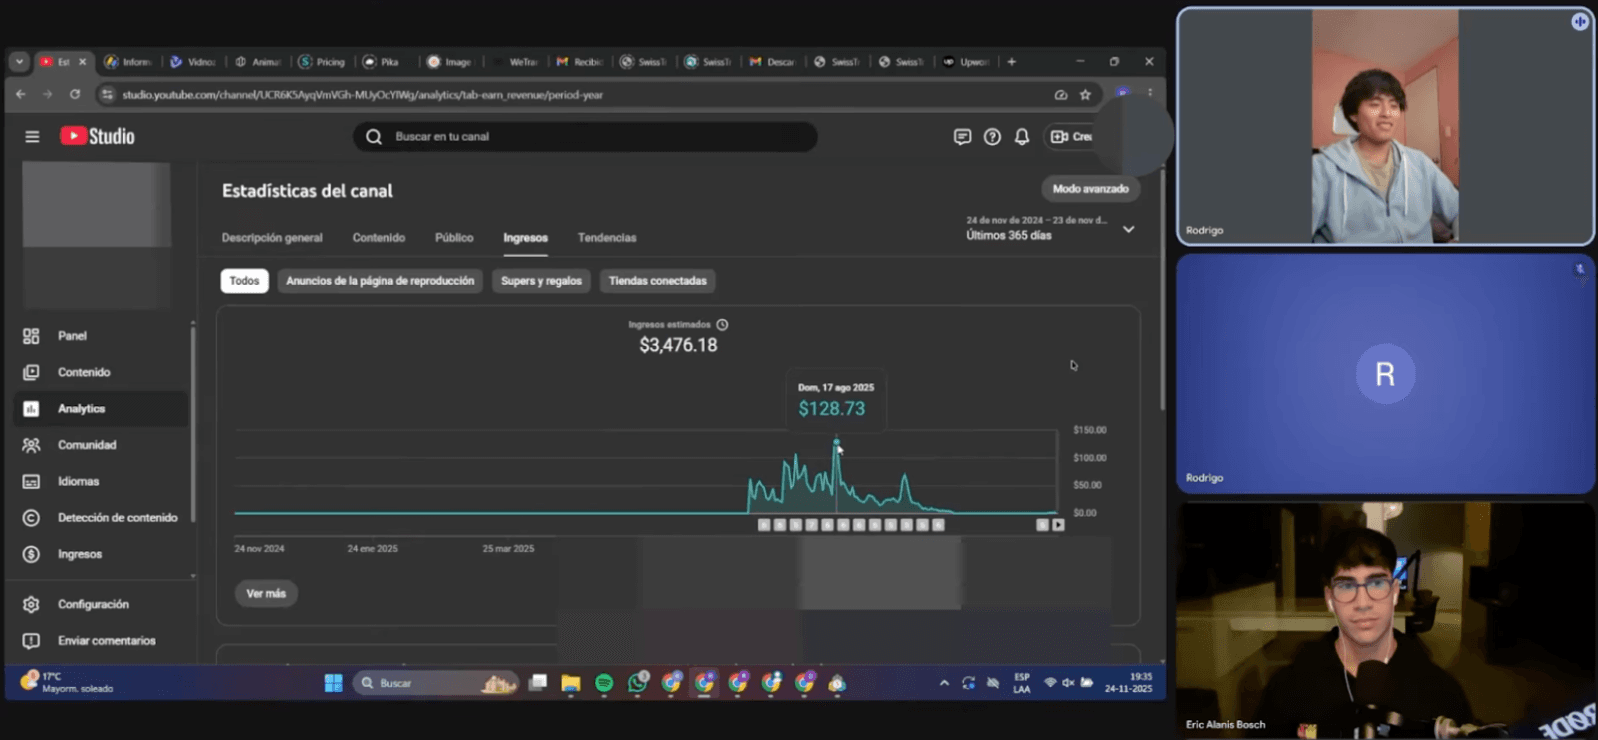
Task: Open the help question mark icon
Action: click(991, 137)
